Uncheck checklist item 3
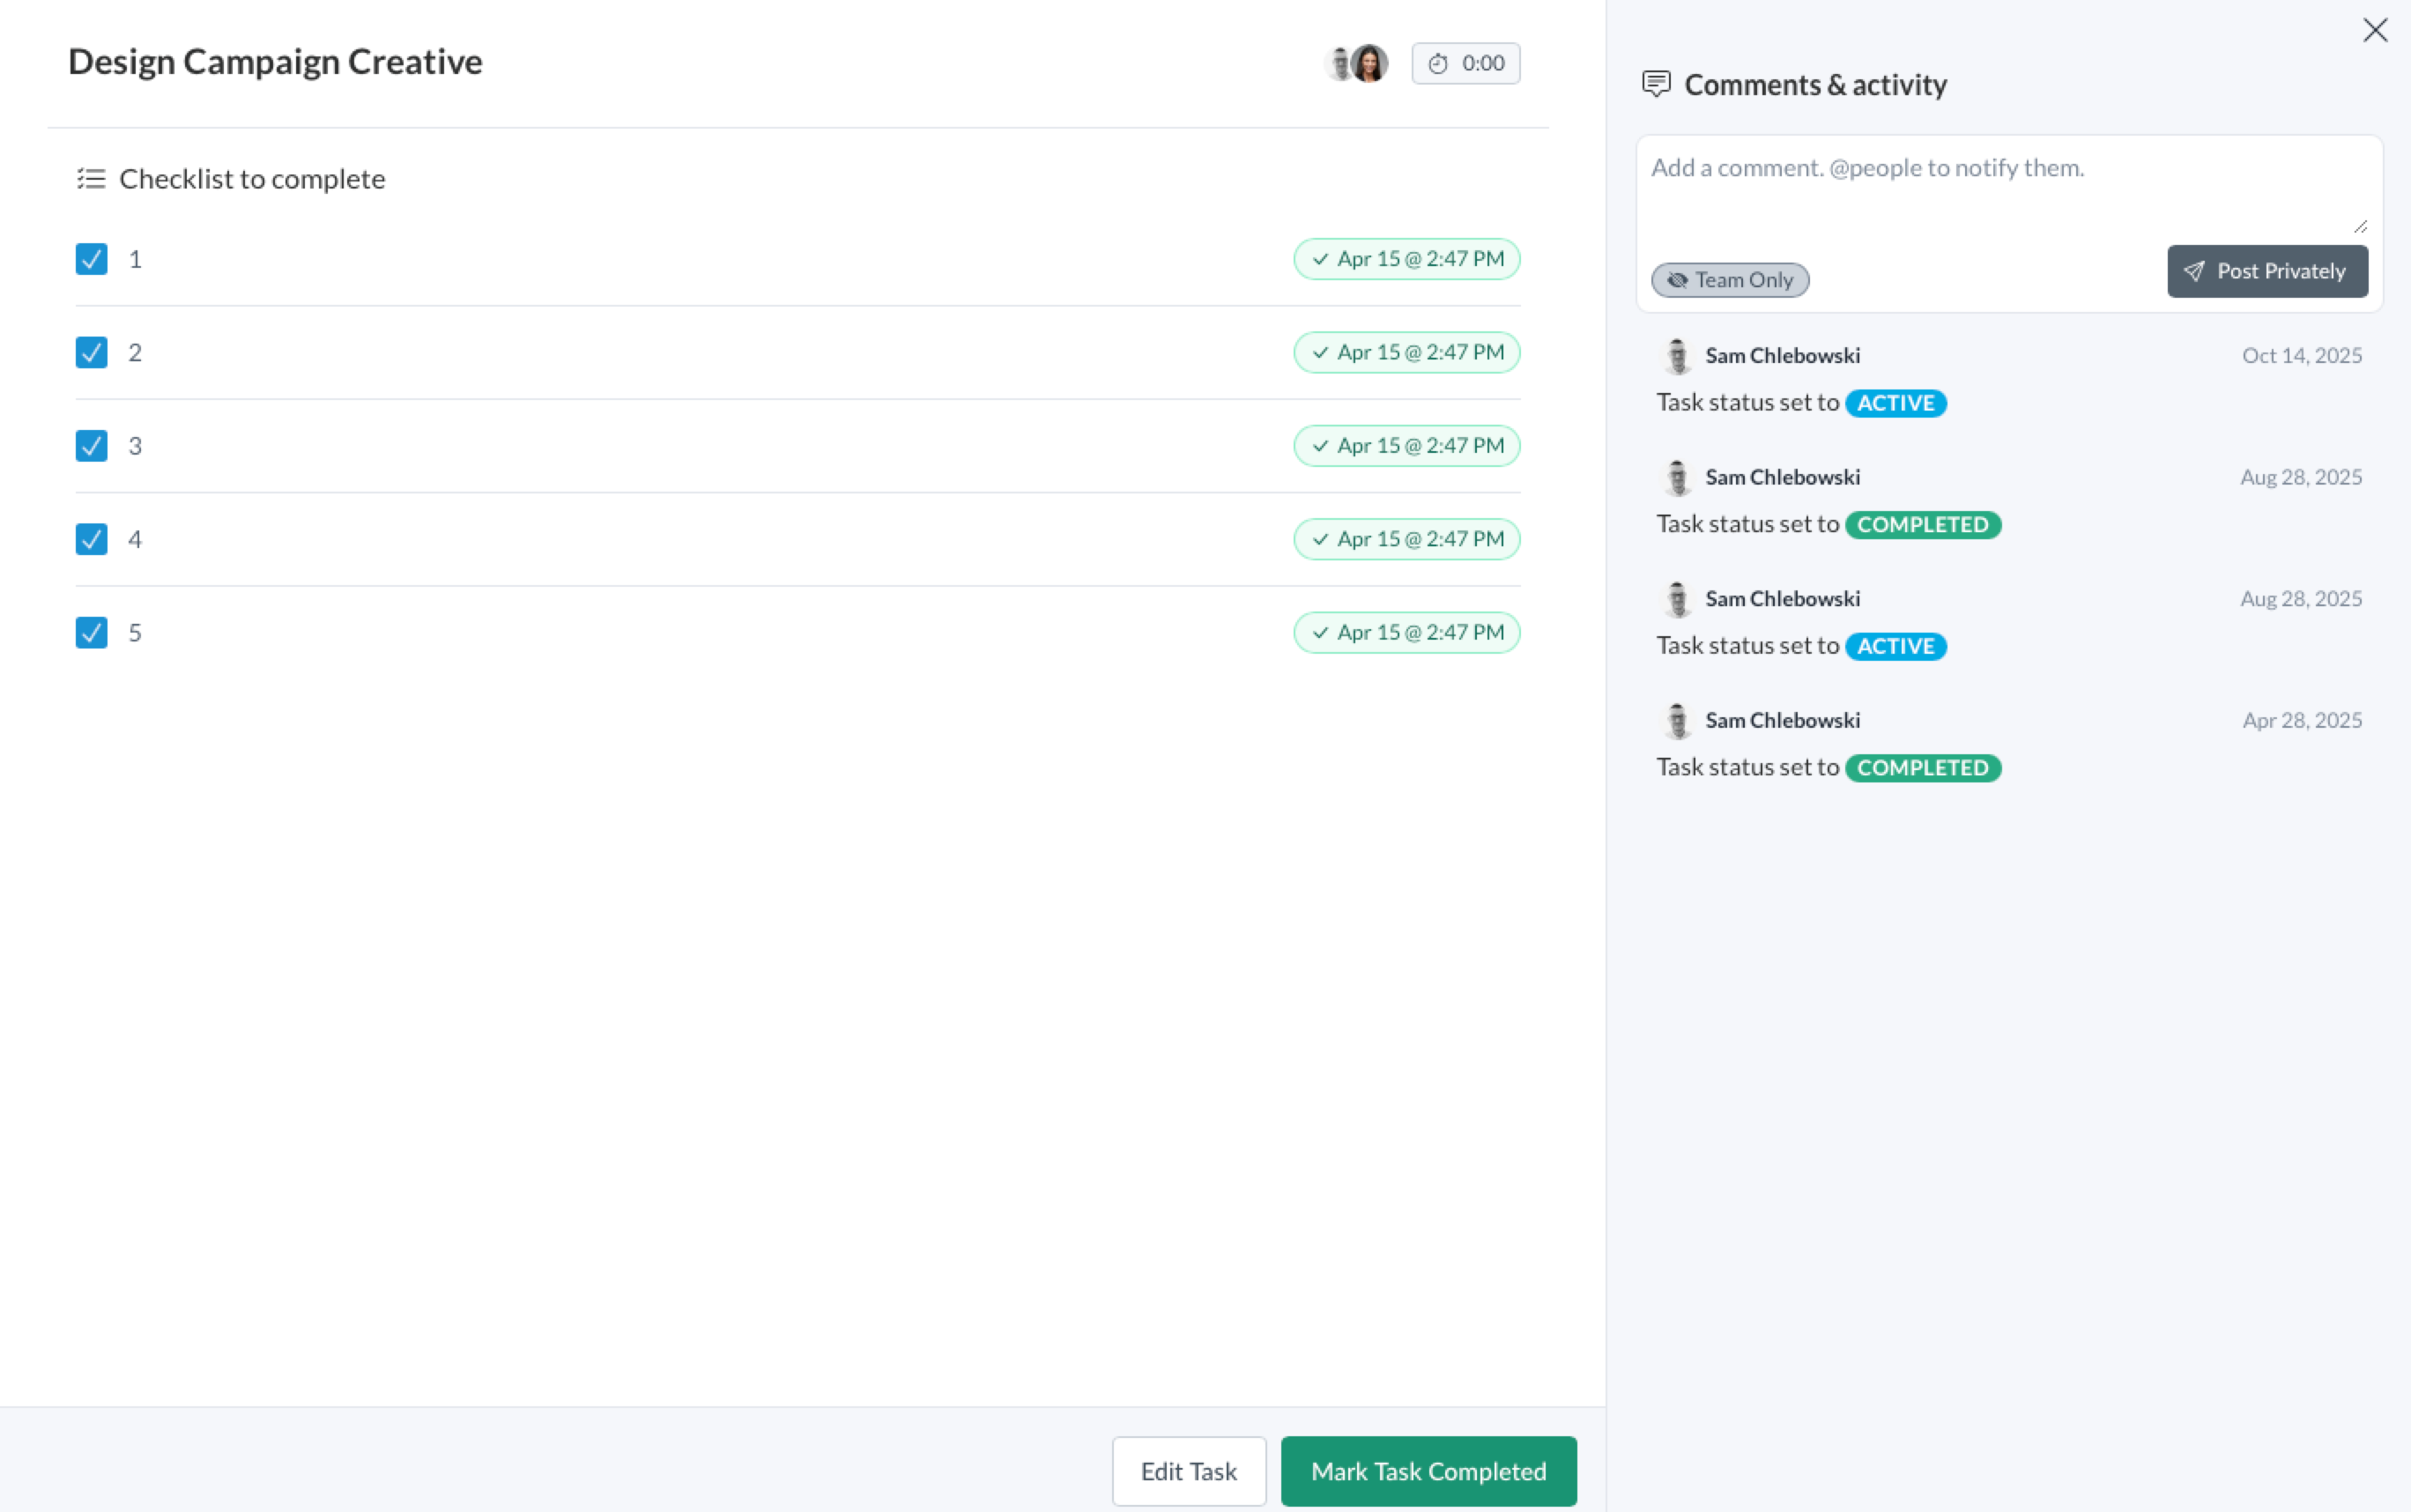The height and width of the screenshot is (1512, 2411). (x=92, y=446)
